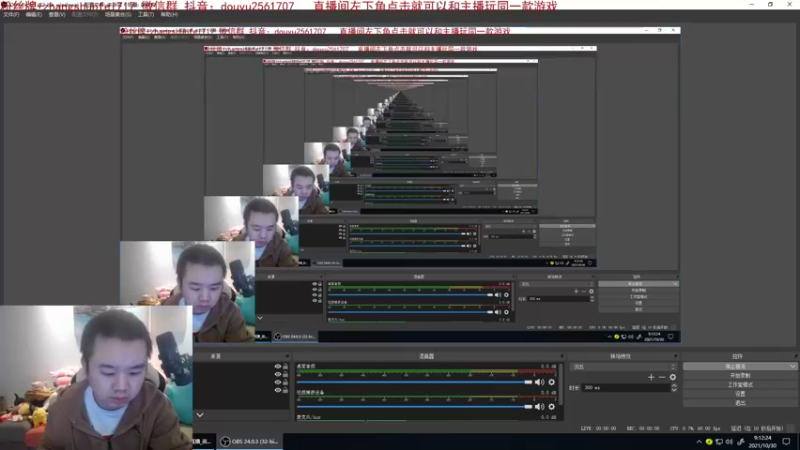The image size is (800, 450).
Task: Enable 工作室模式 studio mode
Action: click(x=740, y=385)
